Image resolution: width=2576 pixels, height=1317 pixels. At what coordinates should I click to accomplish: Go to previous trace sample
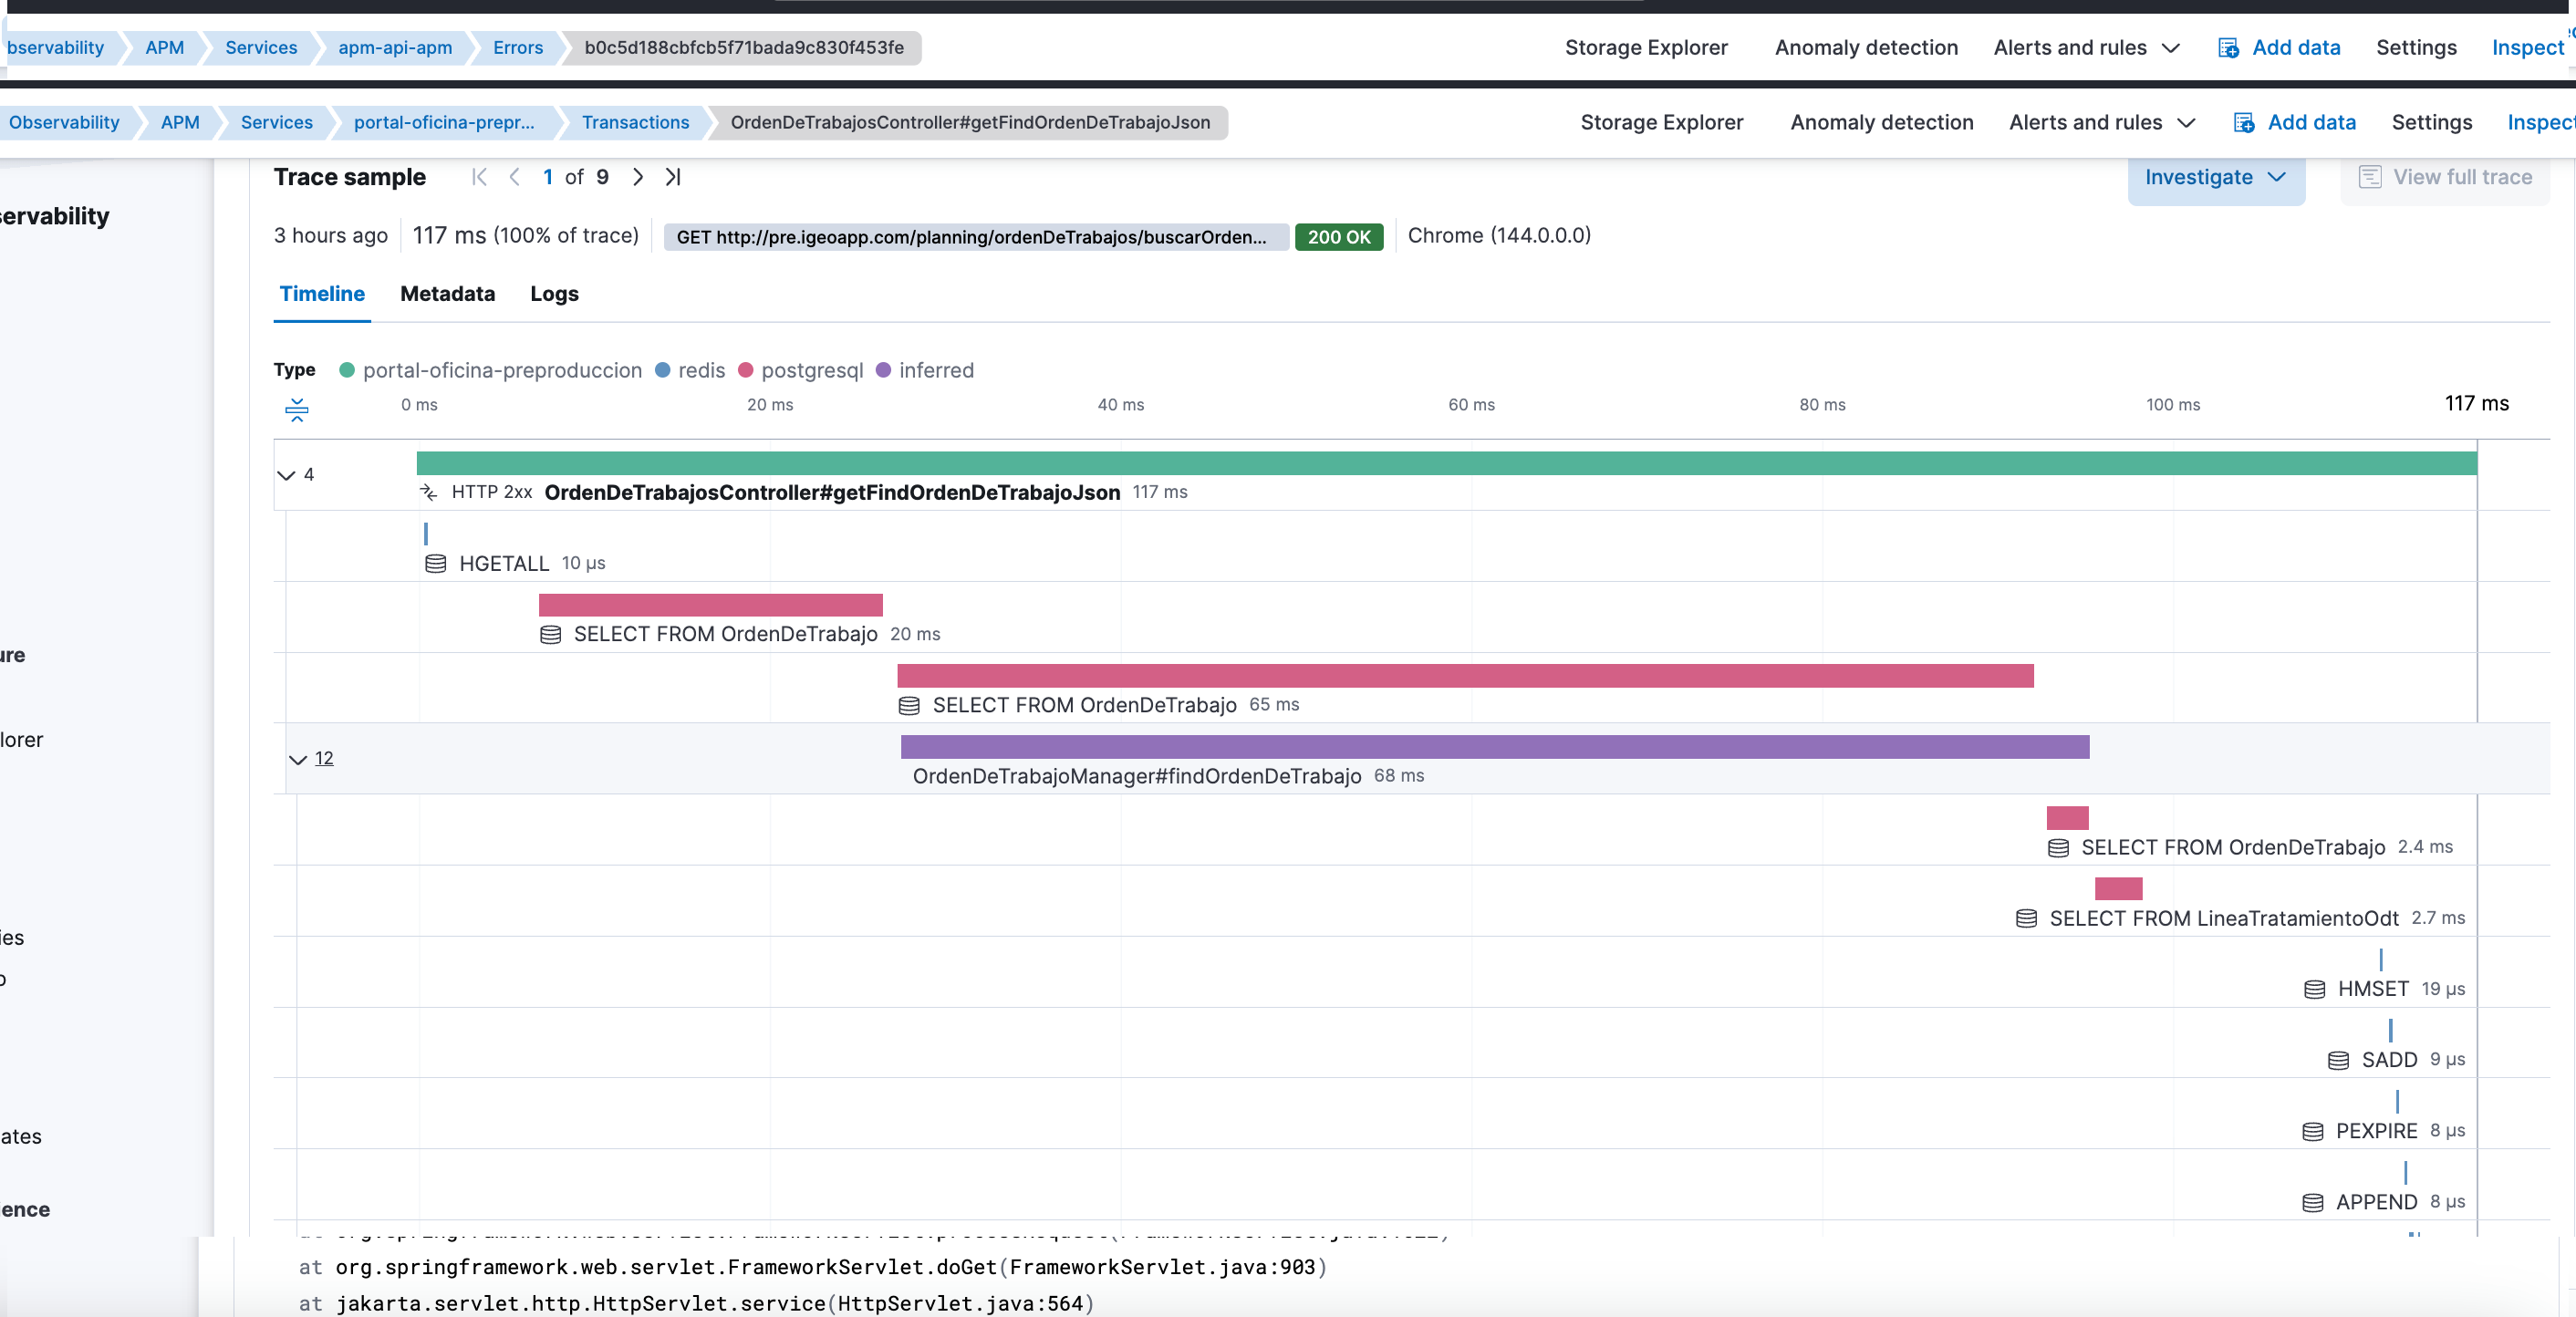[x=514, y=177]
